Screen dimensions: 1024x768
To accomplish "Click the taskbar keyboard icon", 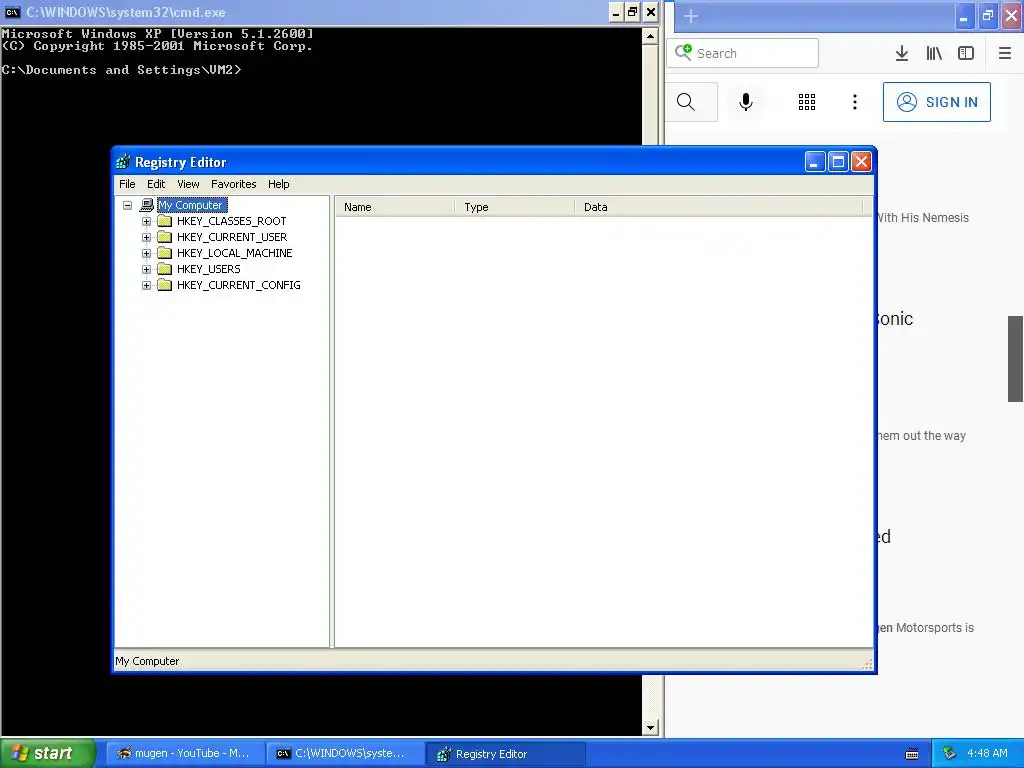I will pos(912,754).
